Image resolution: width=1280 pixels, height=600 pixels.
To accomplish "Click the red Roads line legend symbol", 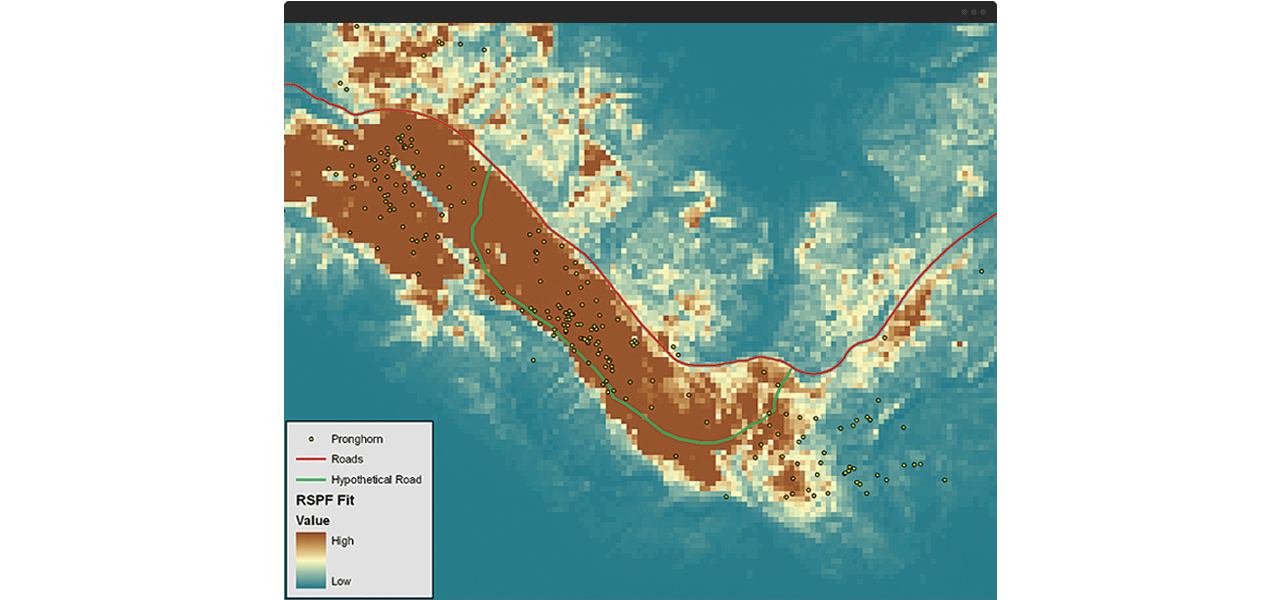I will point(311,459).
